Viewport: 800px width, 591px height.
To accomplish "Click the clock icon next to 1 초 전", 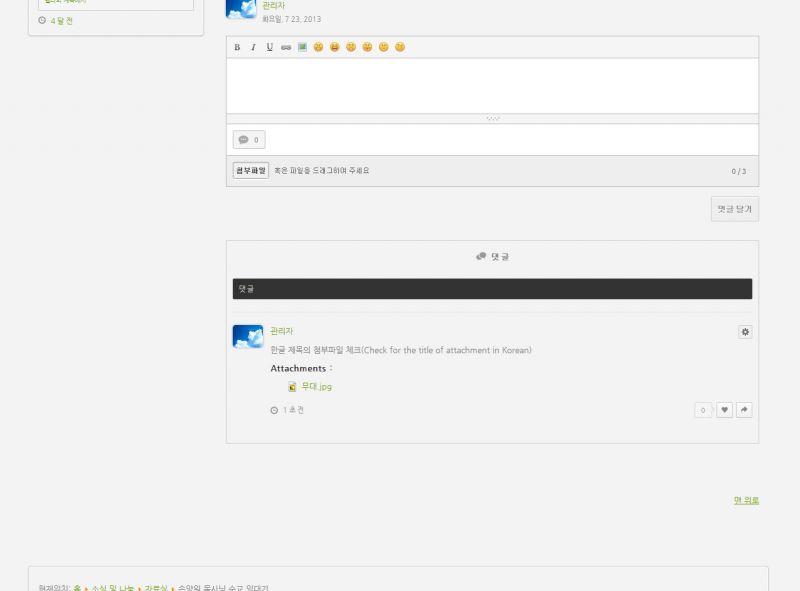I will [274, 410].
